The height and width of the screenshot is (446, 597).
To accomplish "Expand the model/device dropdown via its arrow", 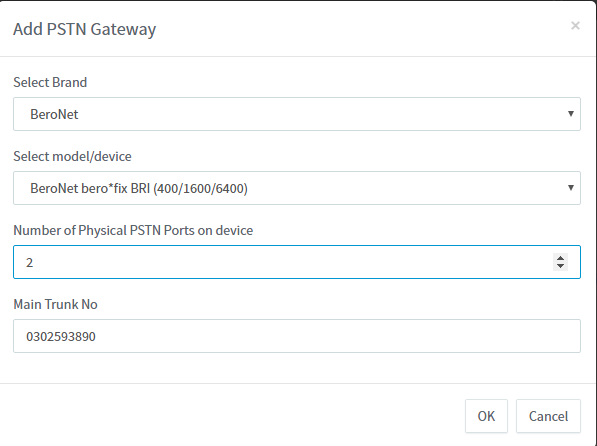I will [570, 187].
